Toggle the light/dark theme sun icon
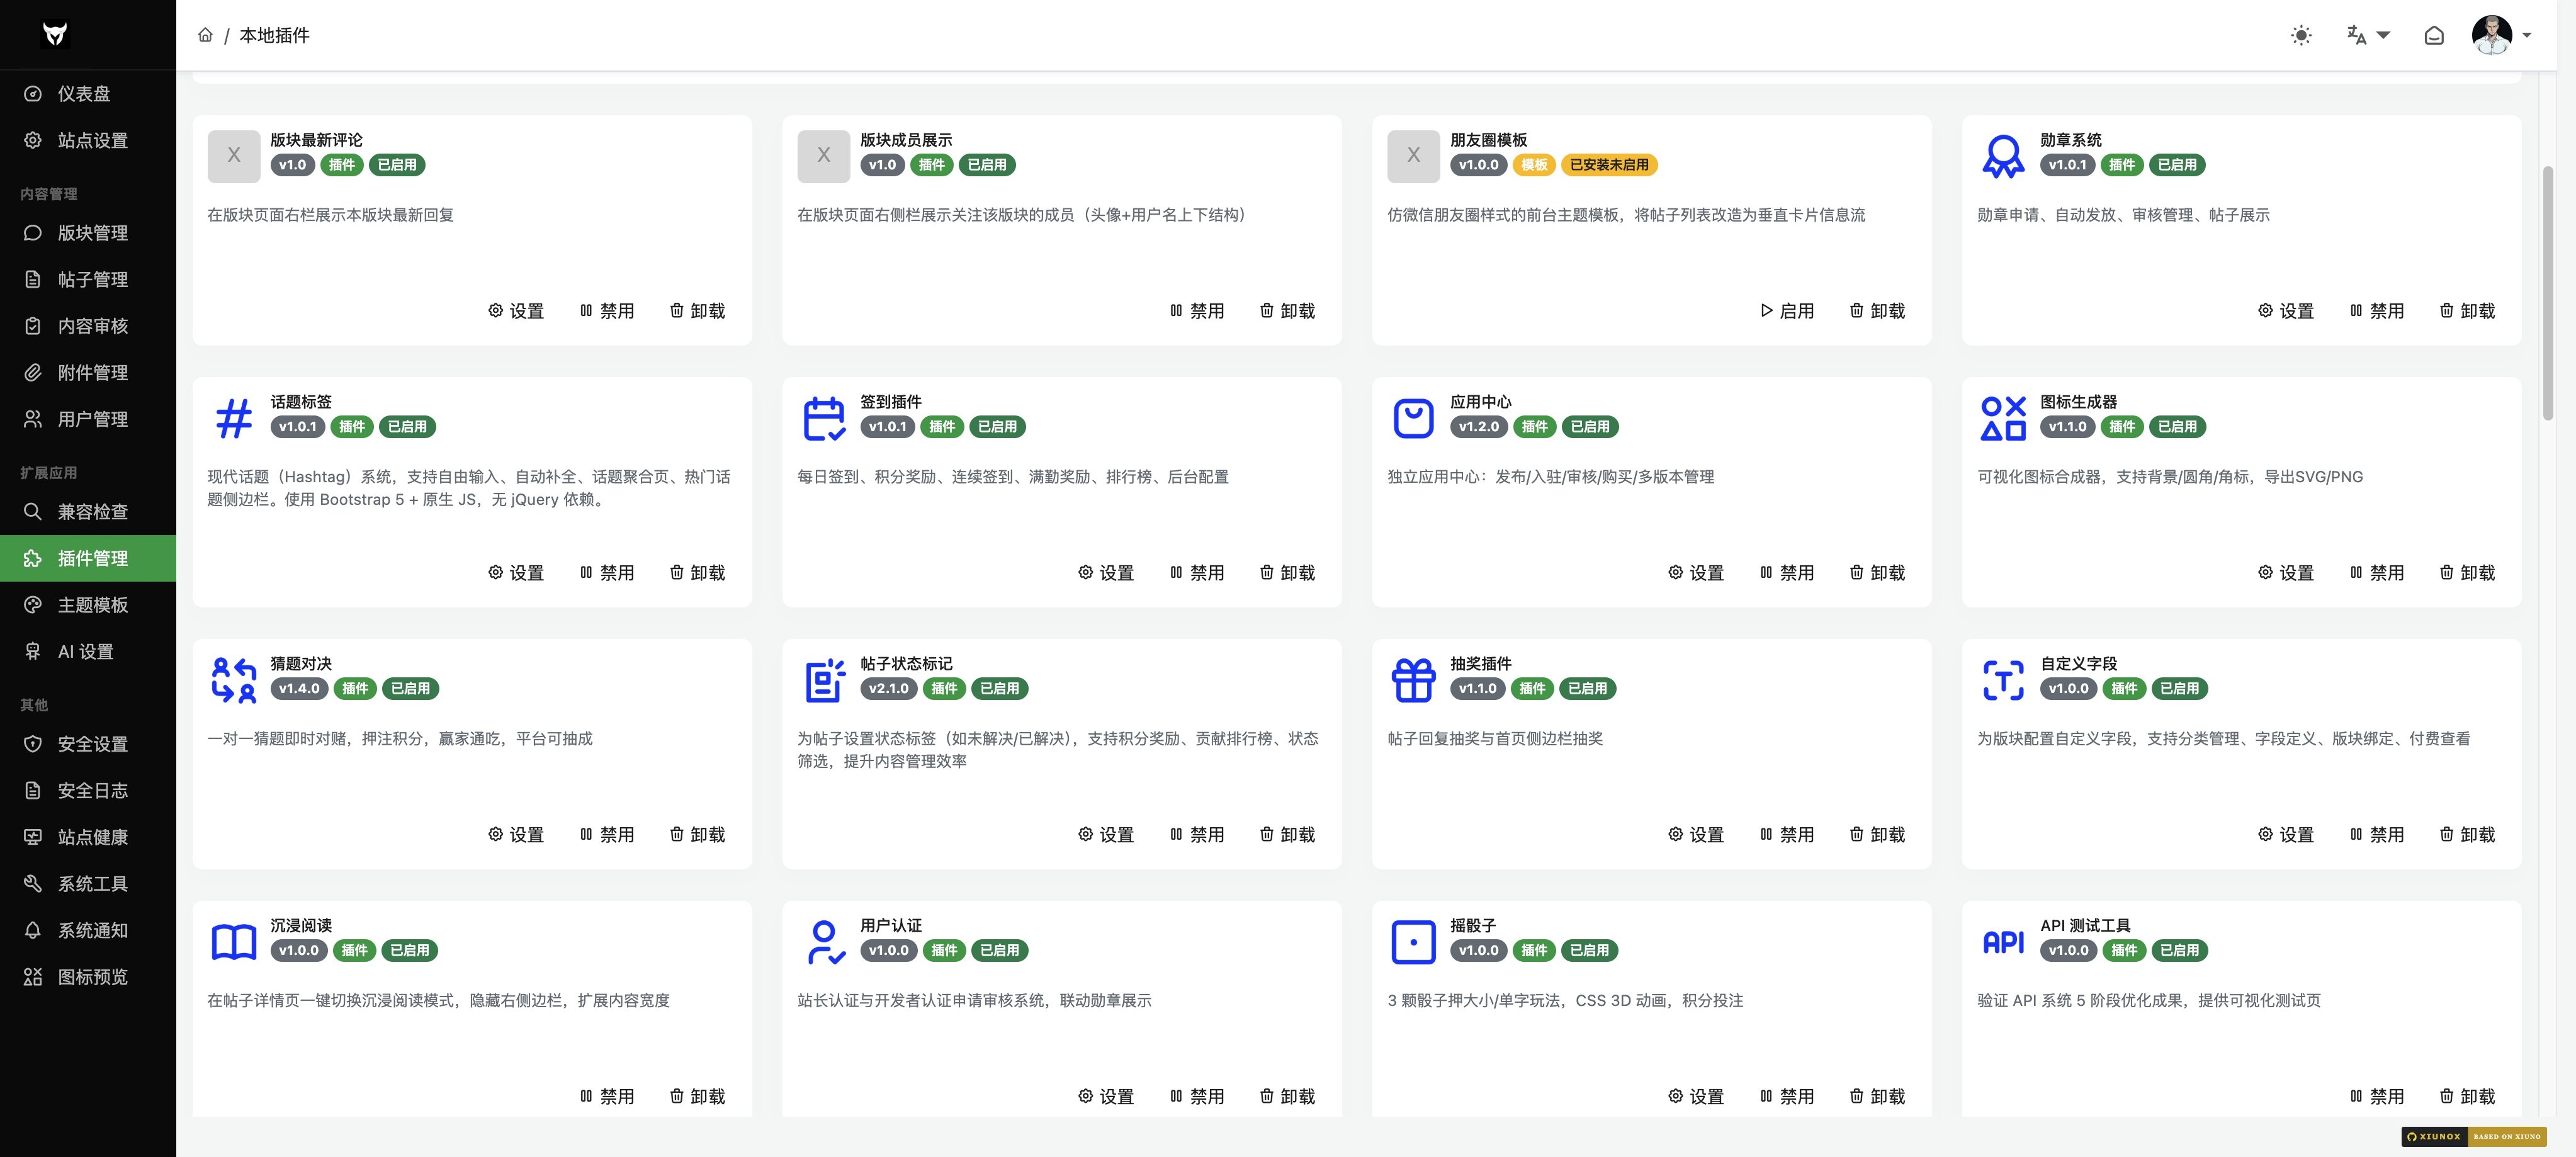This screenshot has width=2576, height=1157. (2301, 35)
